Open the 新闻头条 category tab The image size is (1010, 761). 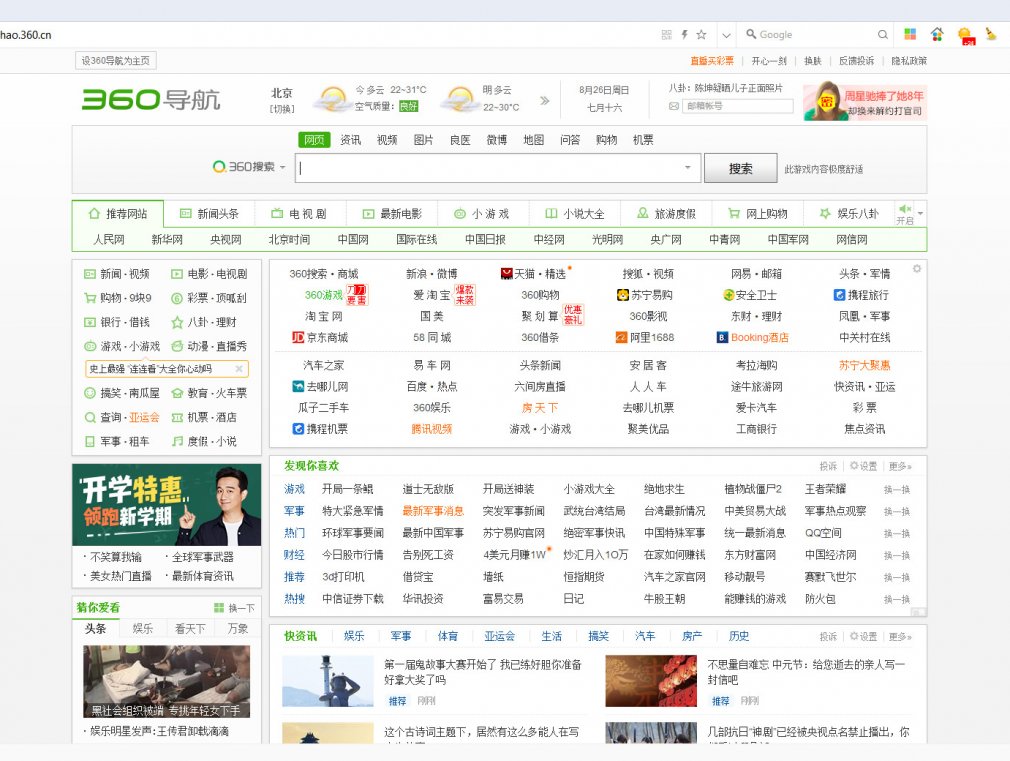point(210,214)
